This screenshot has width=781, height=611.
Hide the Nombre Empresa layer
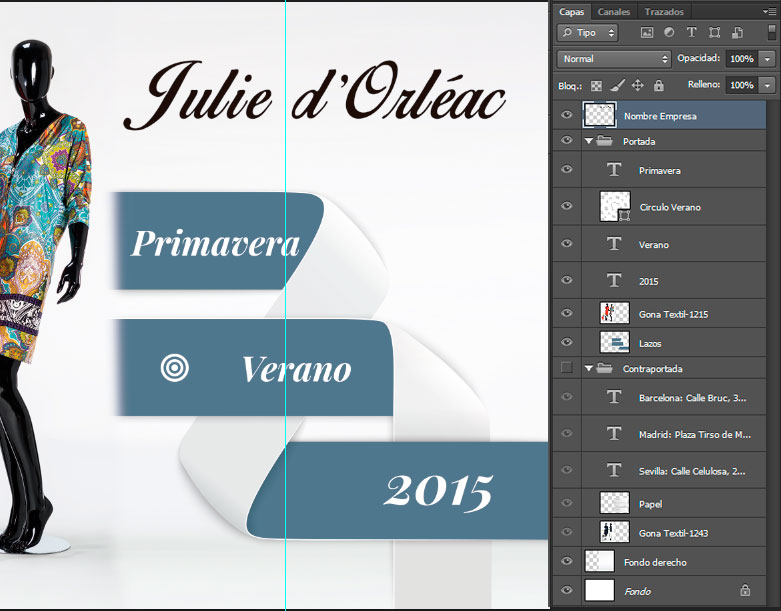click(x=566, y=116)
